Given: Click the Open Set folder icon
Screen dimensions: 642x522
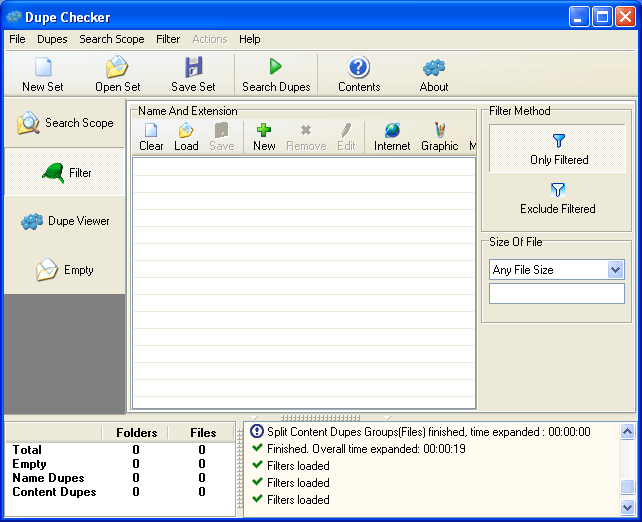Looking at the screenshot, I should click(117, 67).
